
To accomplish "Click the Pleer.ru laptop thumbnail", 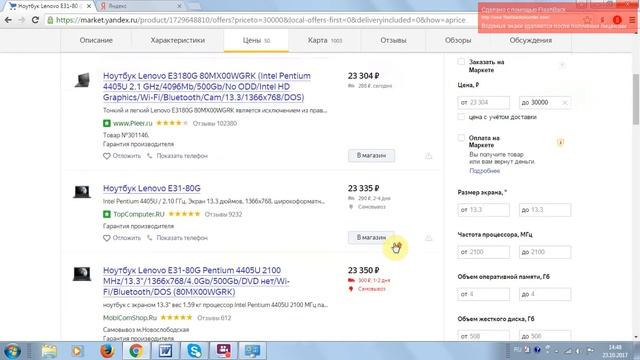I will (x=82, y=80).
